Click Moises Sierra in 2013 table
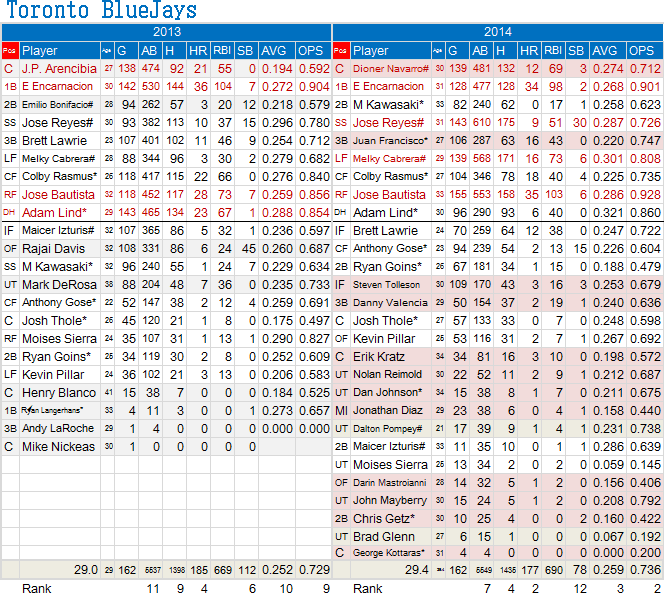 click(59, 339)
